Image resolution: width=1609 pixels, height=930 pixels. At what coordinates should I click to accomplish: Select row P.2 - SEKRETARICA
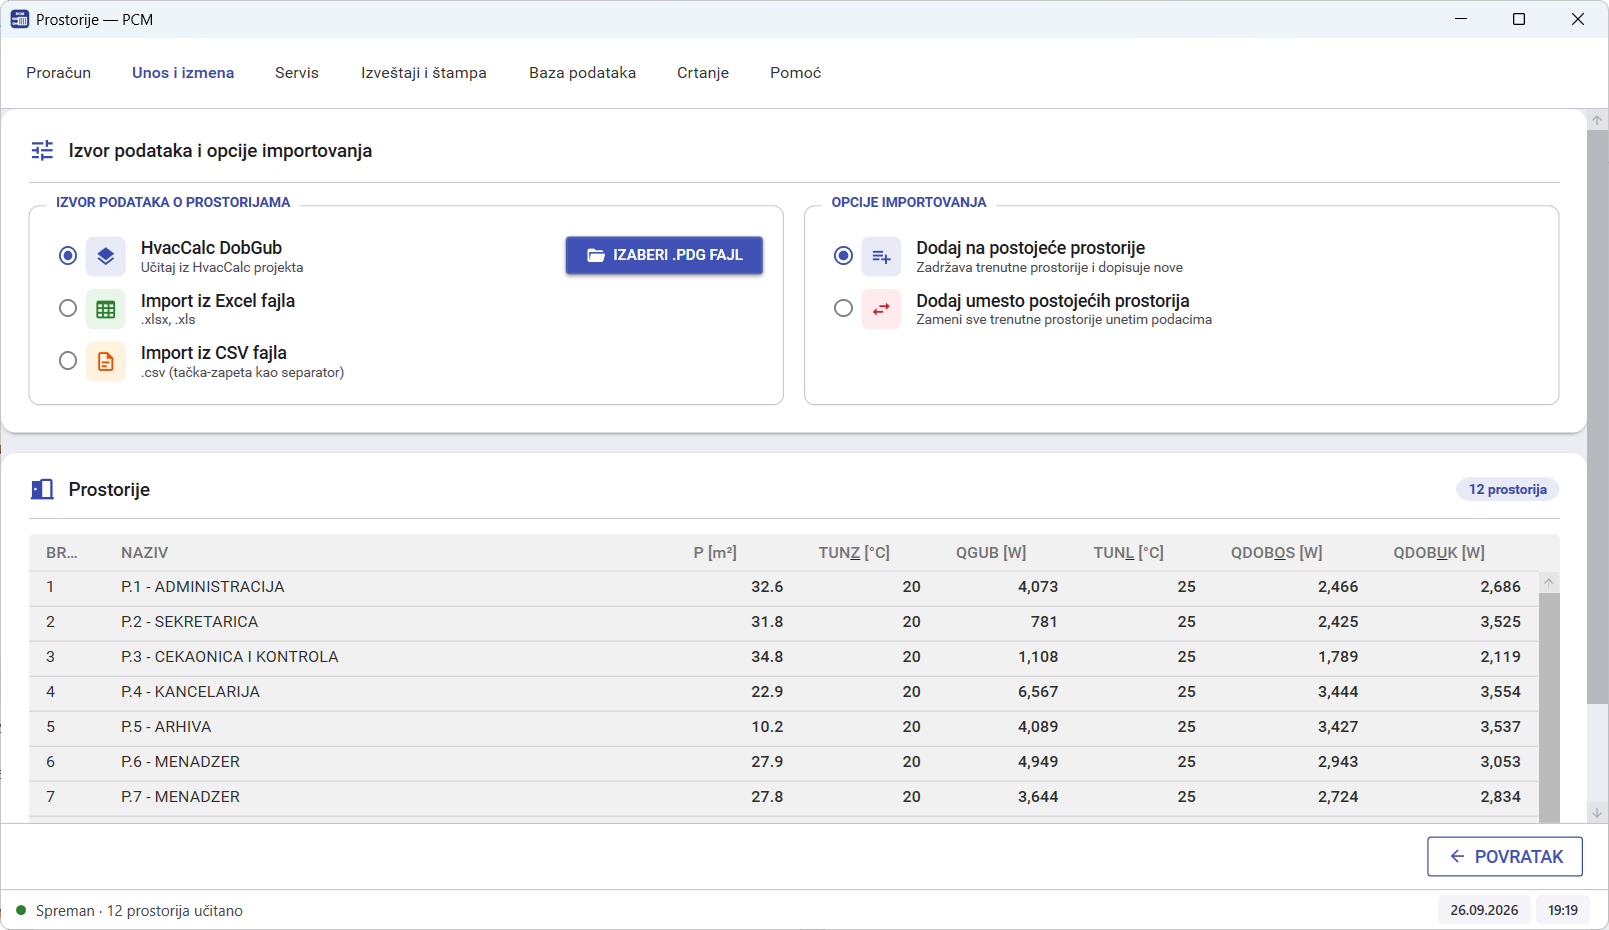pos(784,623)
